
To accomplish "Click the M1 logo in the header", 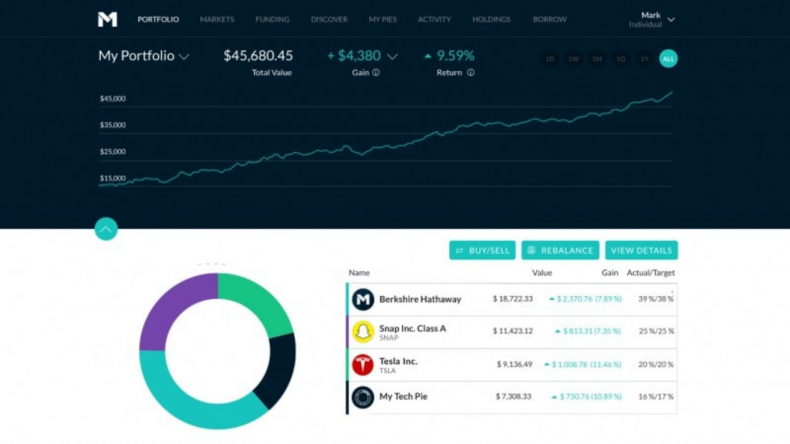I will pos(107,19).
